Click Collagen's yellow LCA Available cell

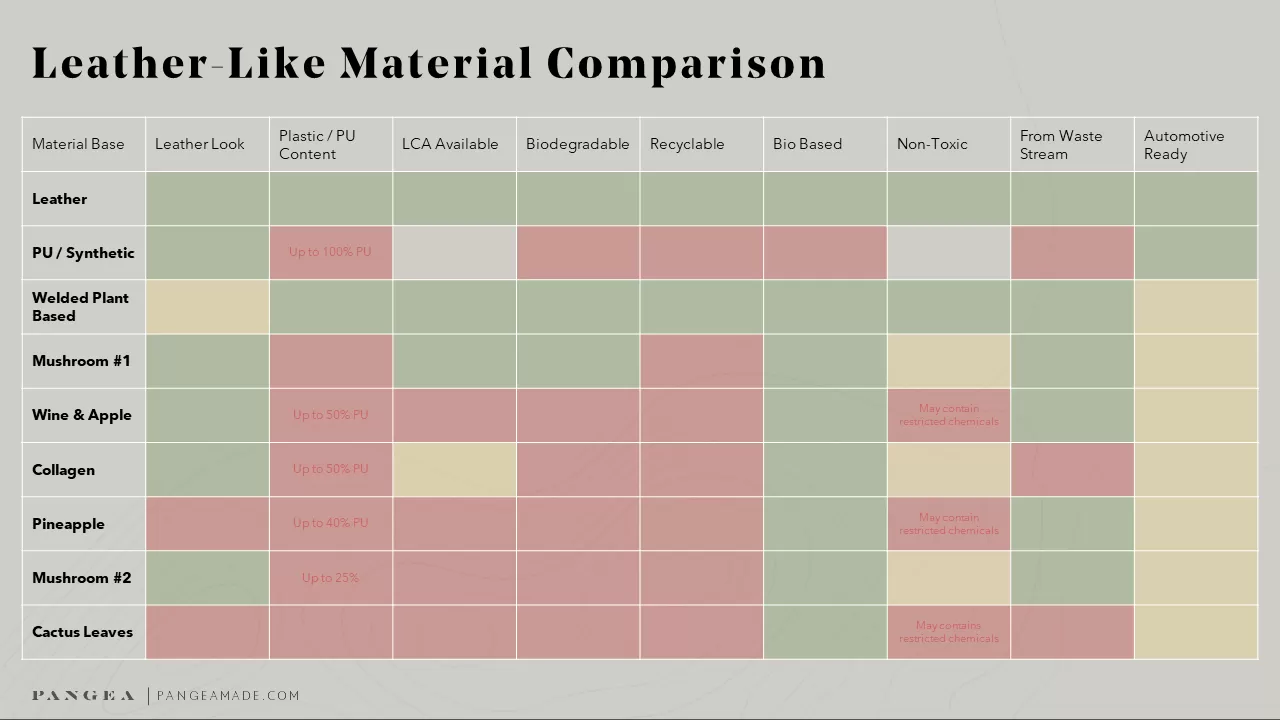pos(454,469)
